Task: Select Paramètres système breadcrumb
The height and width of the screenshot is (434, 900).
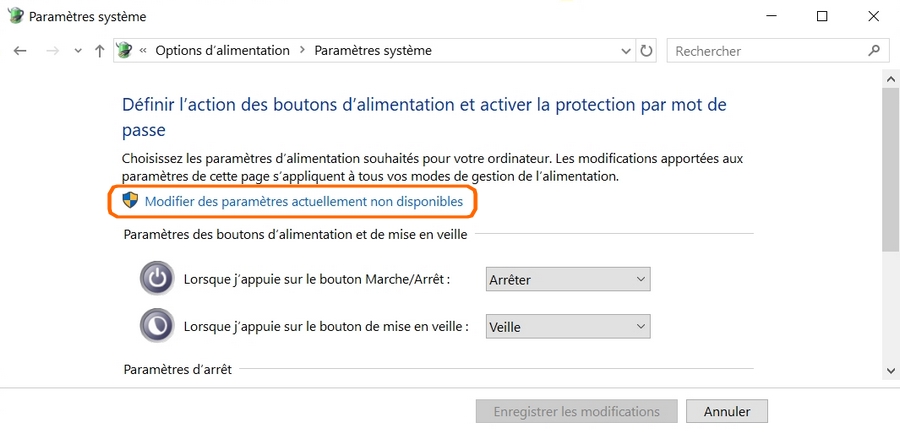Action: [373, 51]
